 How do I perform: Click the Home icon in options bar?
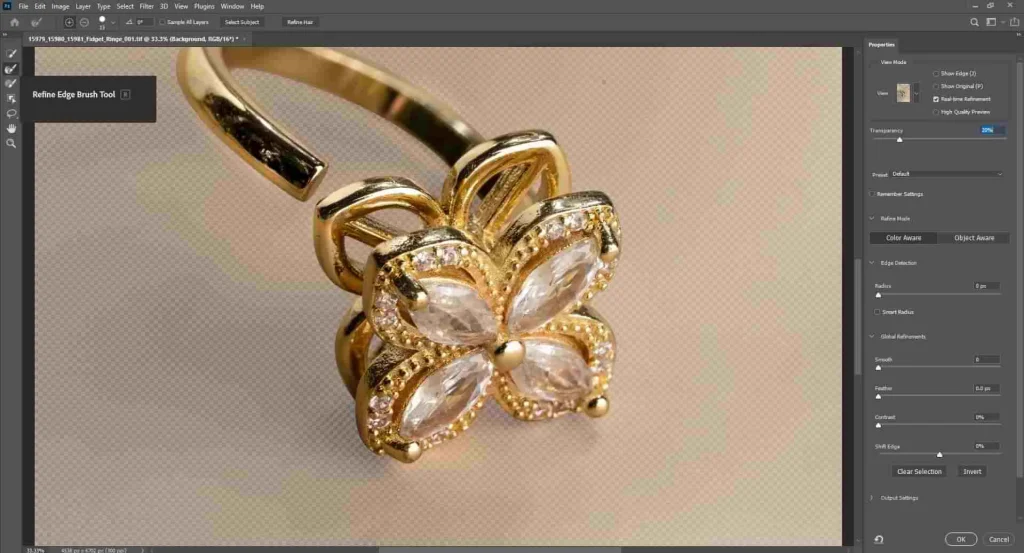14,22
